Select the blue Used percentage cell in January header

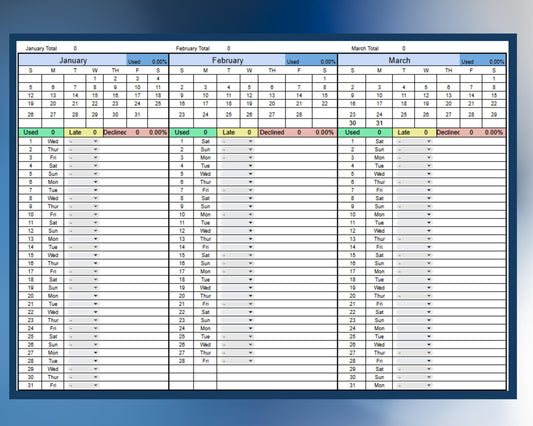coord(147,60)
